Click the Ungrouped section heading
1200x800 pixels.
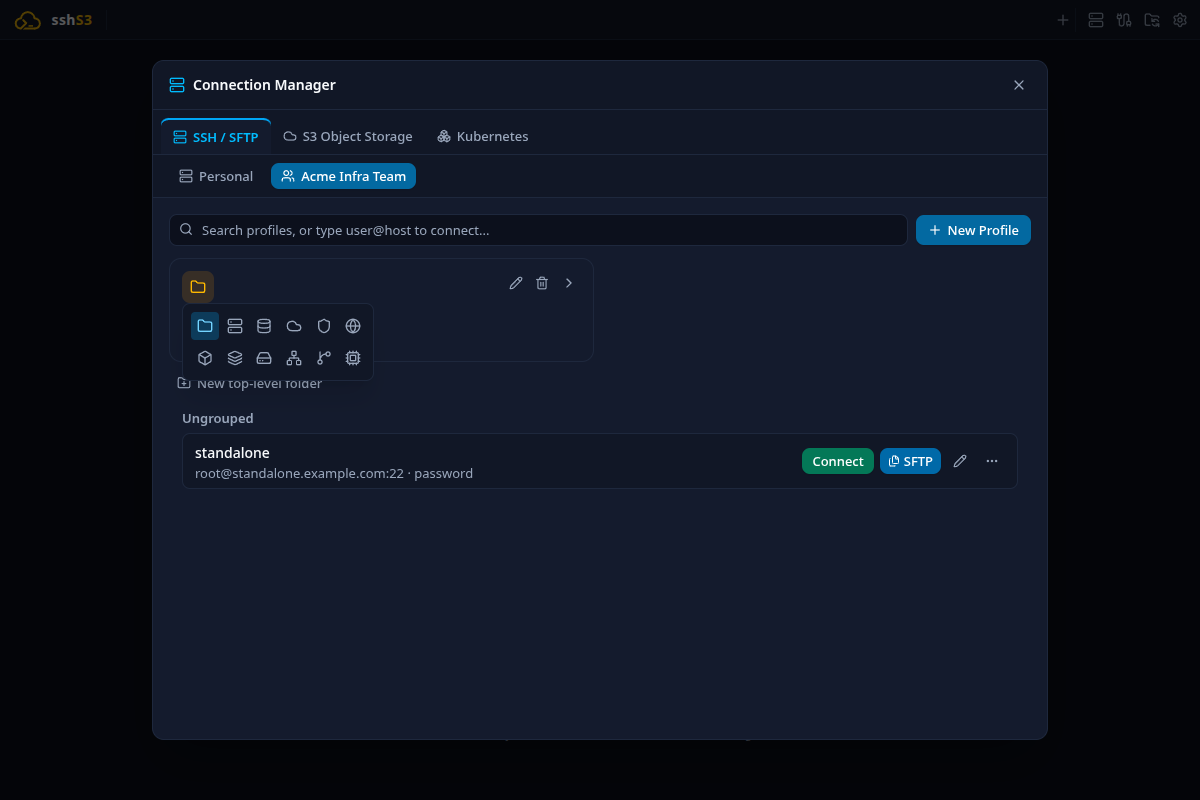click(x=218, y=418)
